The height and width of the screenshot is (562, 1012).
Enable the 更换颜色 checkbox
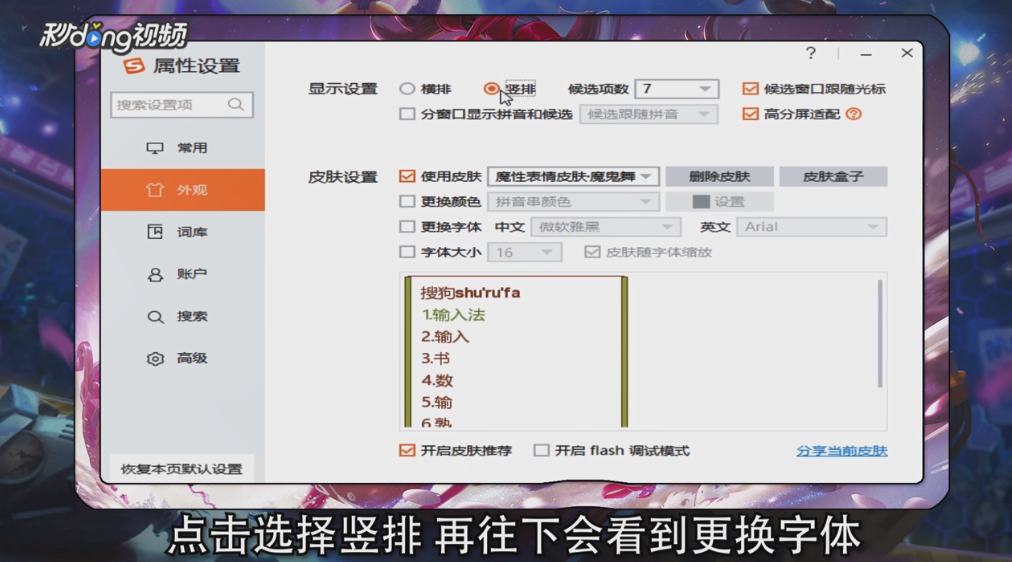(x=407, y=201)
